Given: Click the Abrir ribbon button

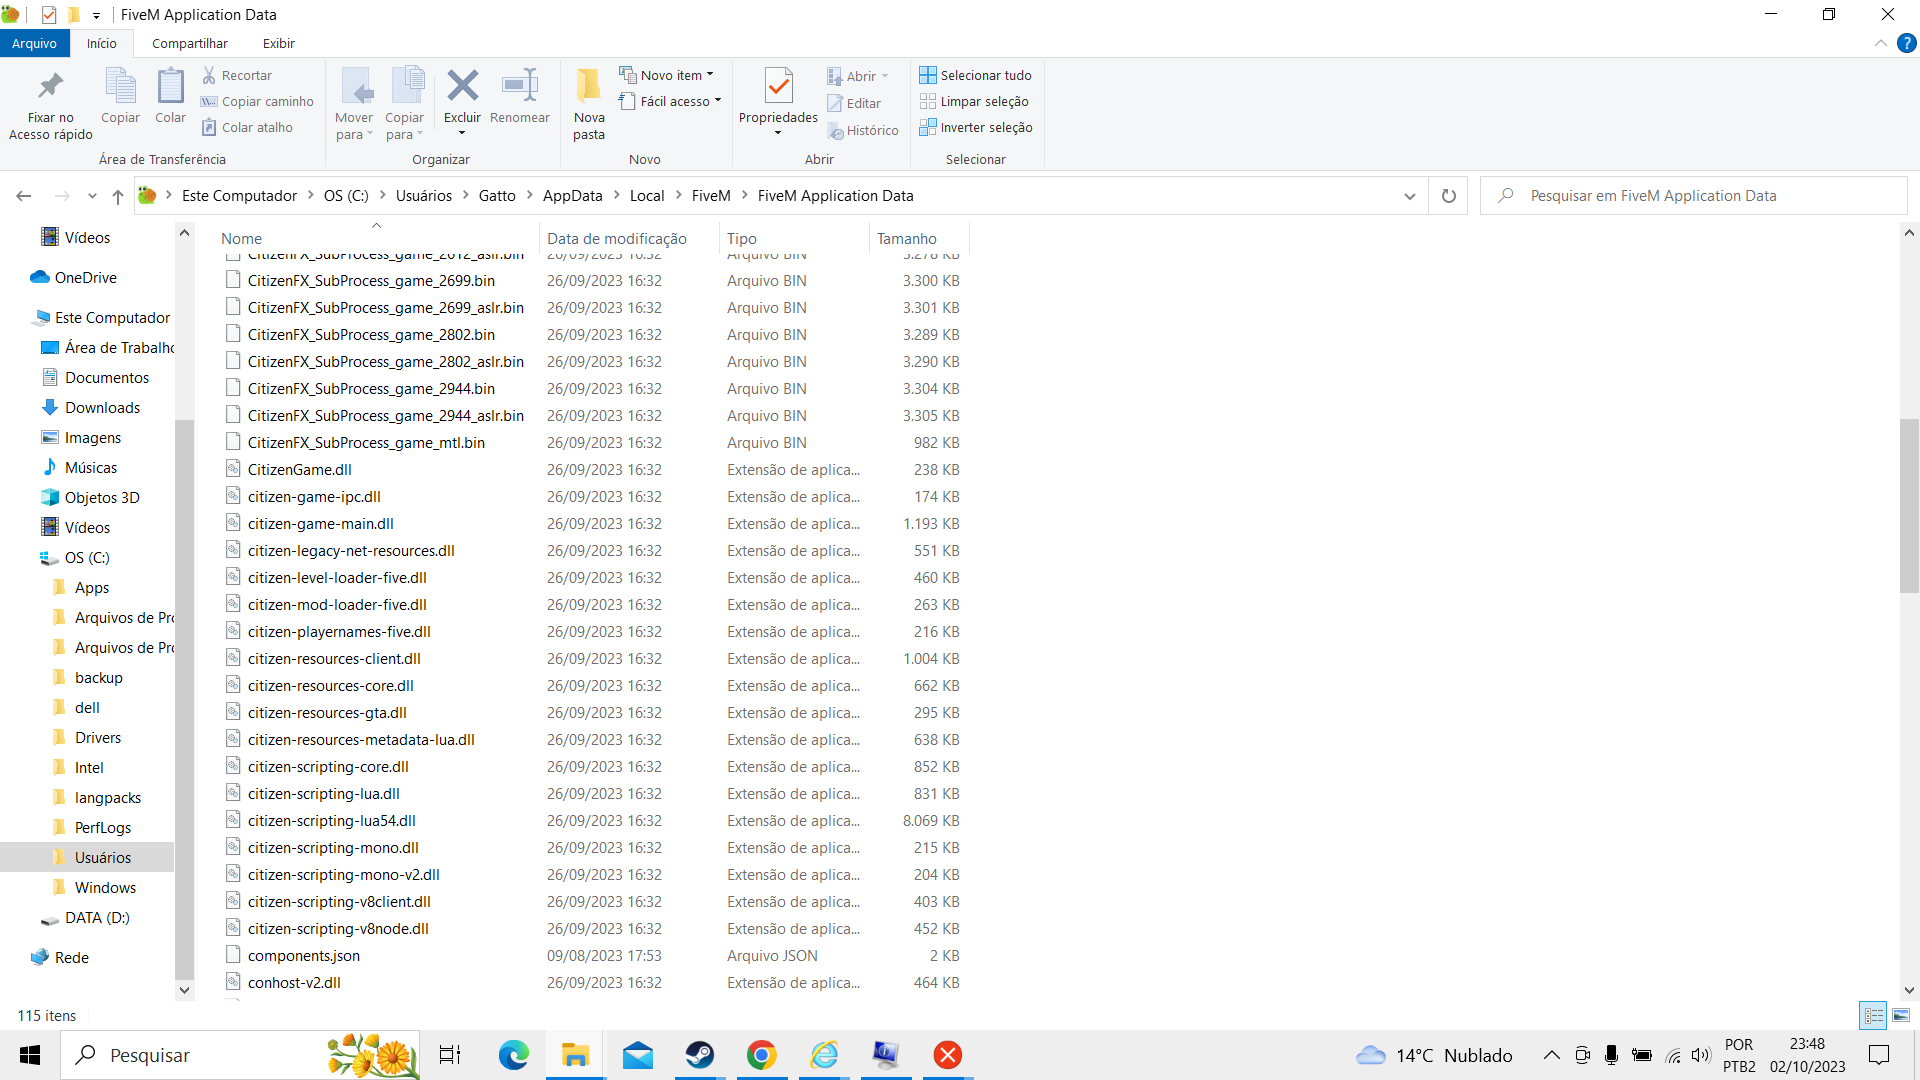Looking at the screenshot, I should pyautogui.click(x=858, y=76).
